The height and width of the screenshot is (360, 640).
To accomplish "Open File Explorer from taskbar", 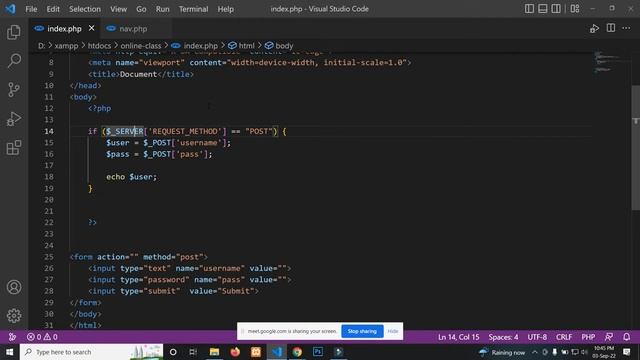I will pyautogui.click(x=214, y=352).
